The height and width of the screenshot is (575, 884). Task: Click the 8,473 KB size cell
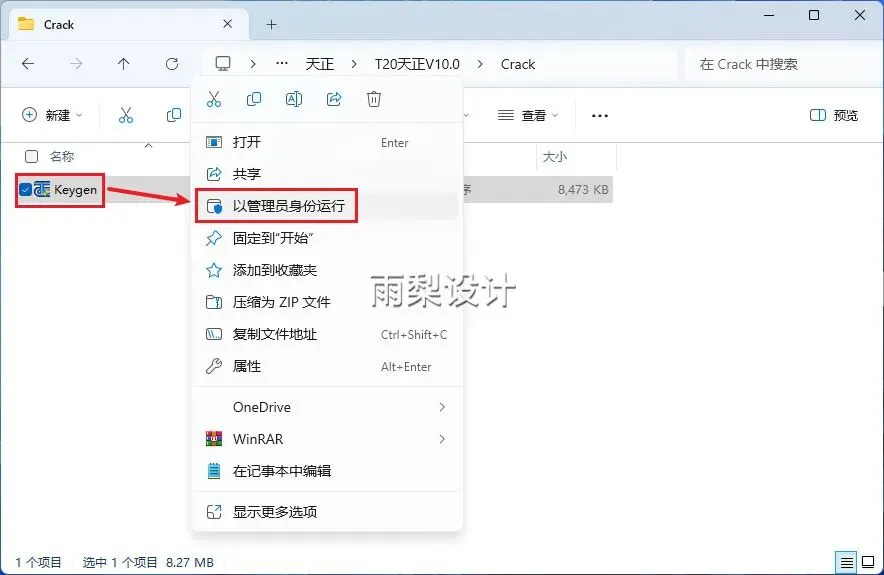(x=583, y=189)
